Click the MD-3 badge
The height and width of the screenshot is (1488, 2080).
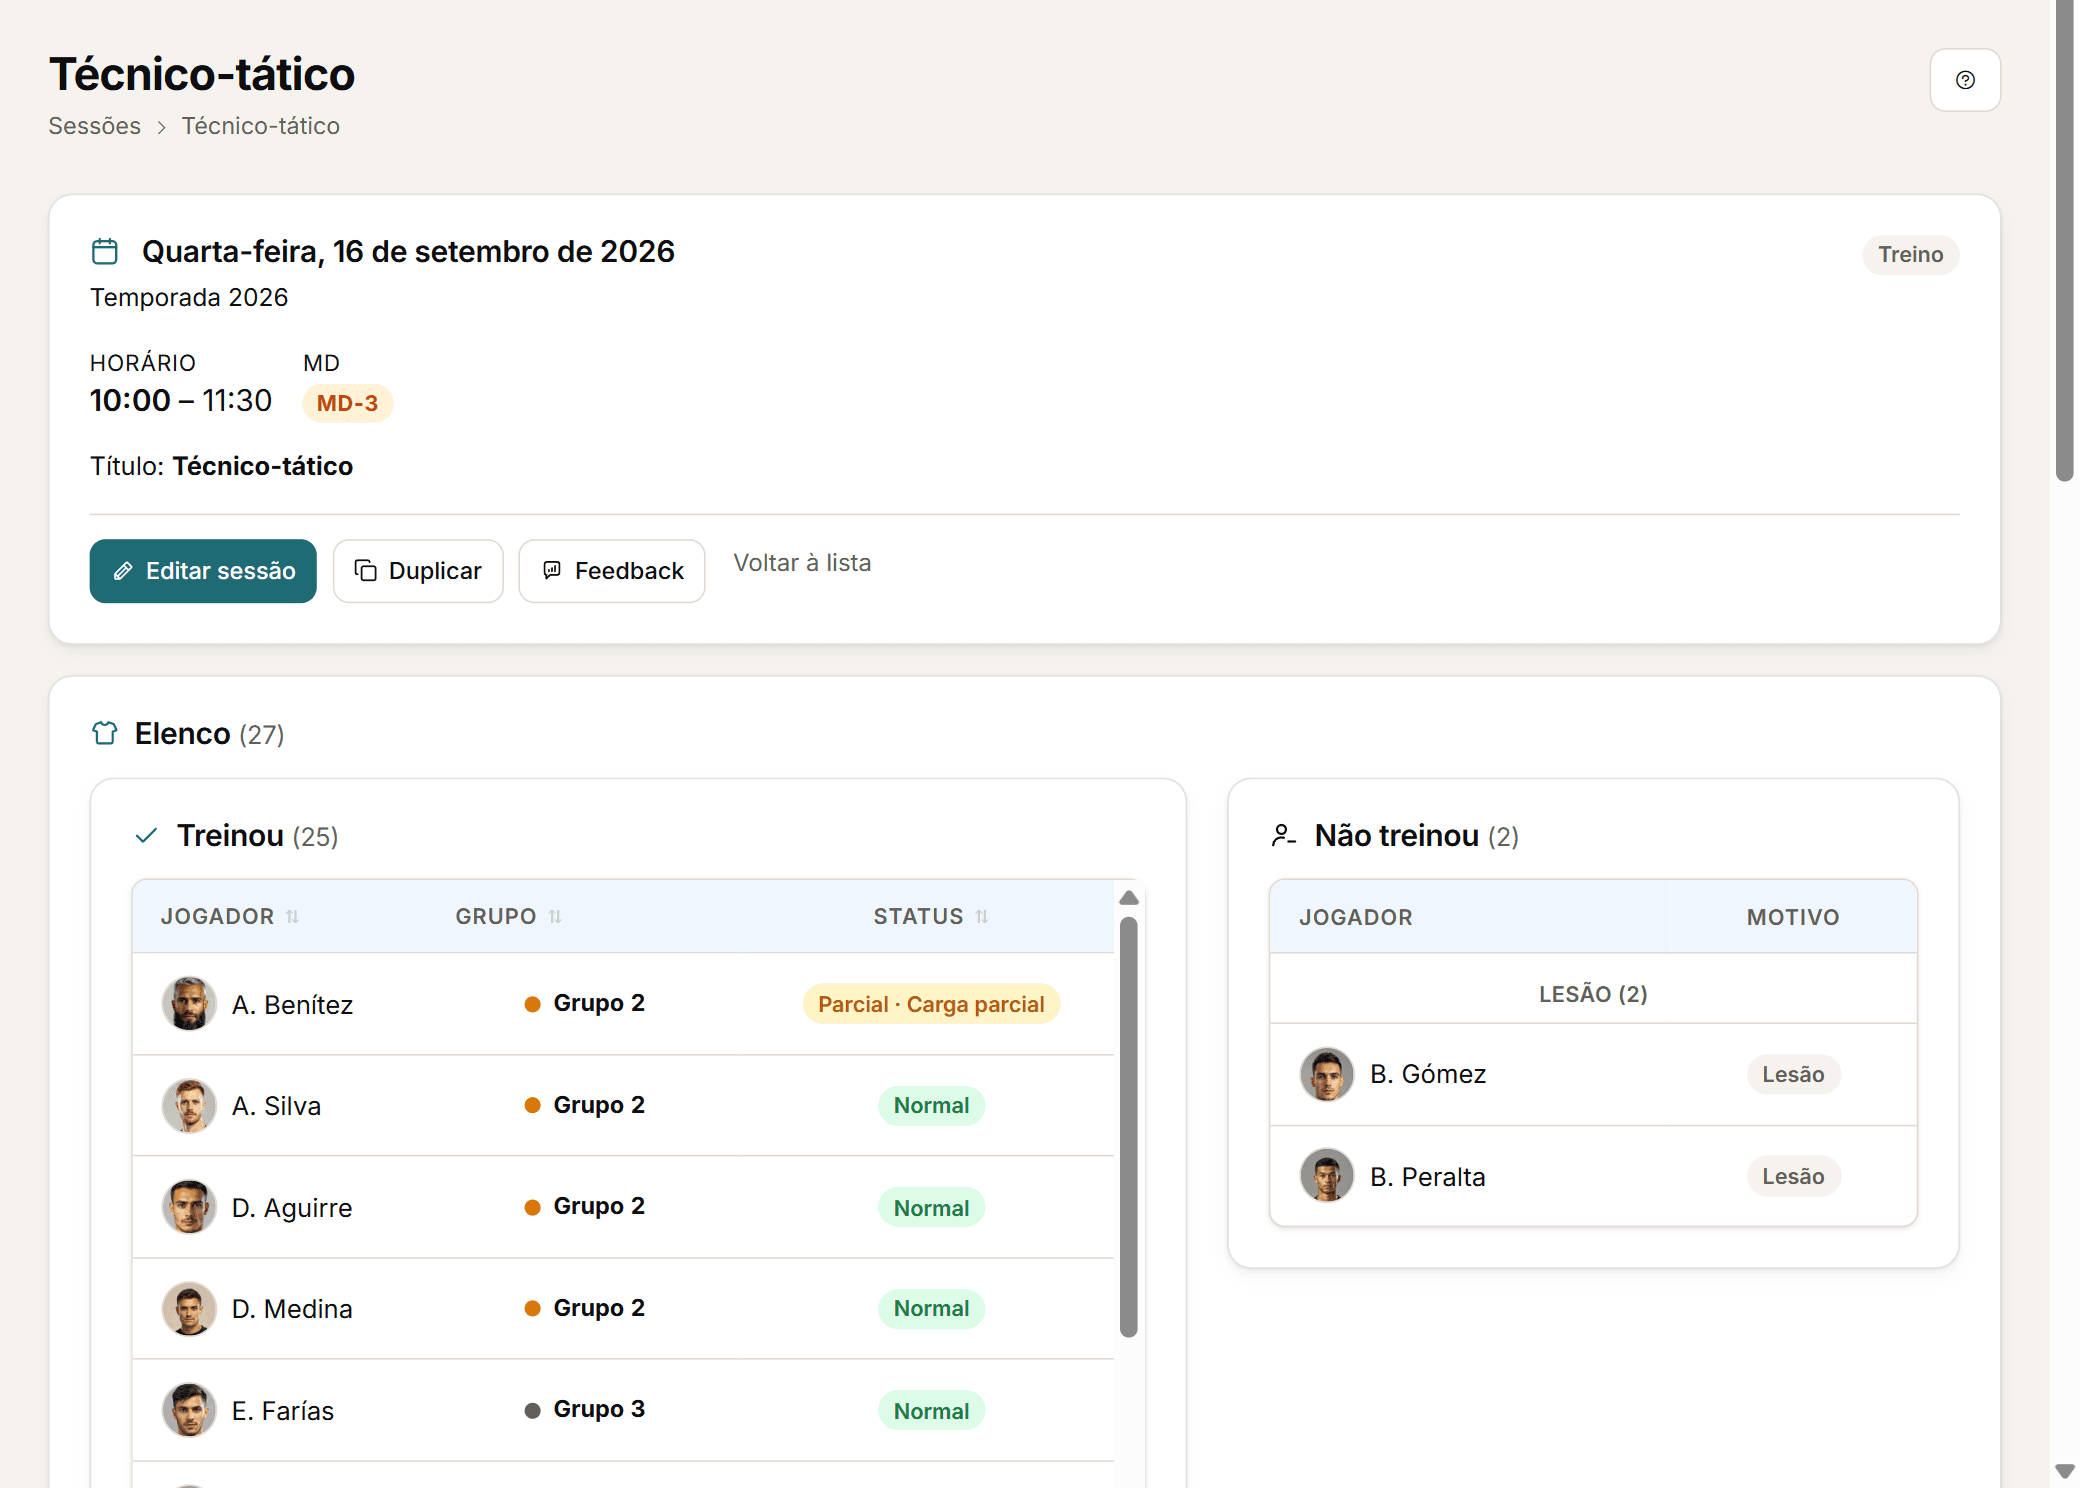347,403
